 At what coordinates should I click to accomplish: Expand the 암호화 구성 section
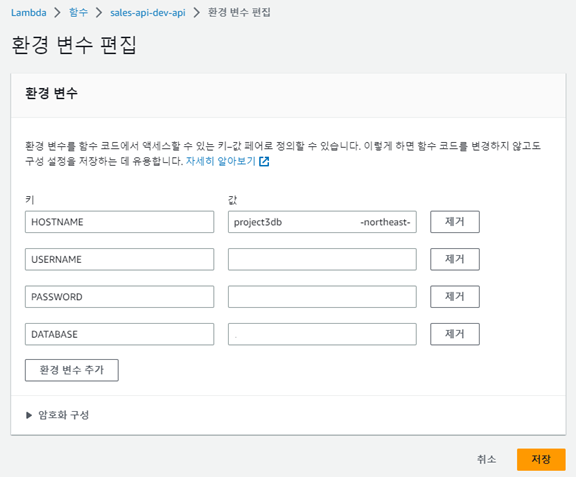[58, 415]
